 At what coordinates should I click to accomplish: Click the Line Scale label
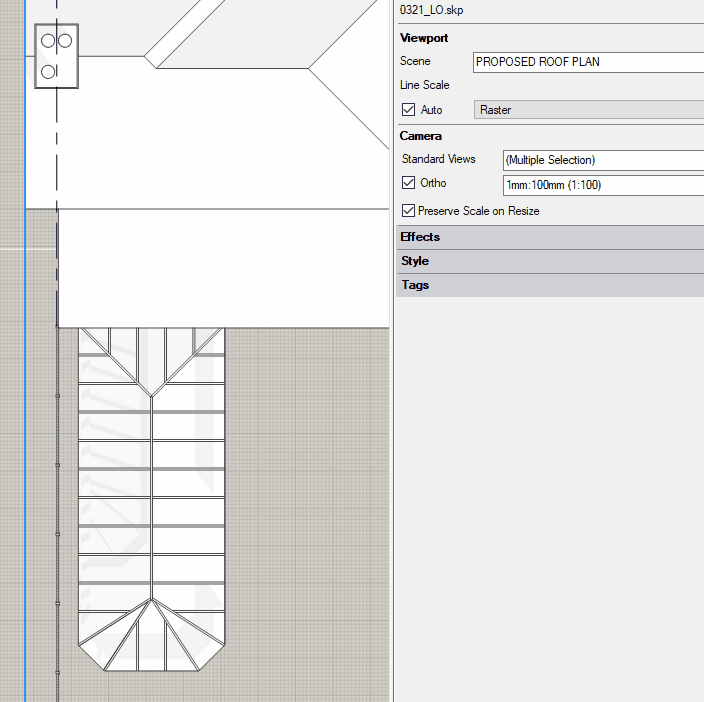(x=424, y=85)
